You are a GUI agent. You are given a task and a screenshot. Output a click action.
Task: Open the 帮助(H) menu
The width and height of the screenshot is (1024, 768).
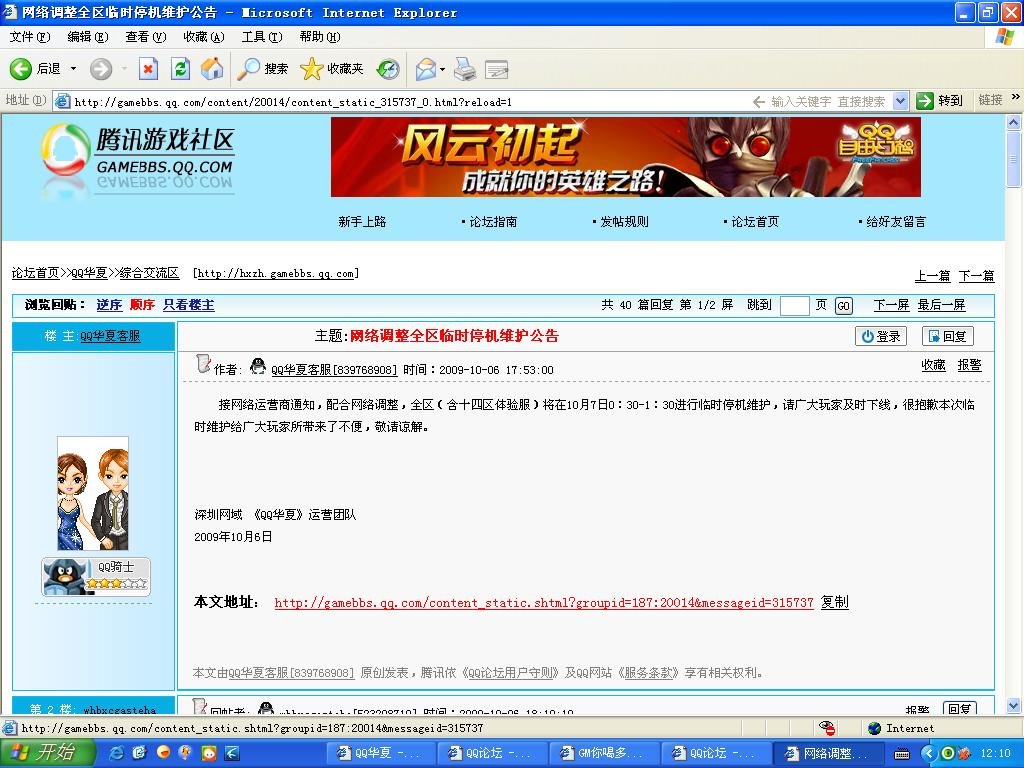320,37
